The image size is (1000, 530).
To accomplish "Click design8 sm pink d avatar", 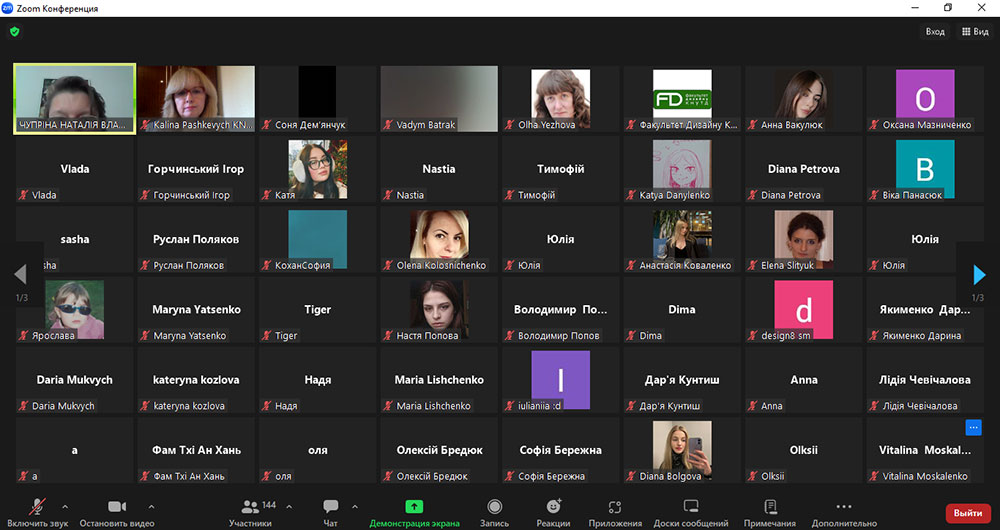I will (x=804, y=309).
